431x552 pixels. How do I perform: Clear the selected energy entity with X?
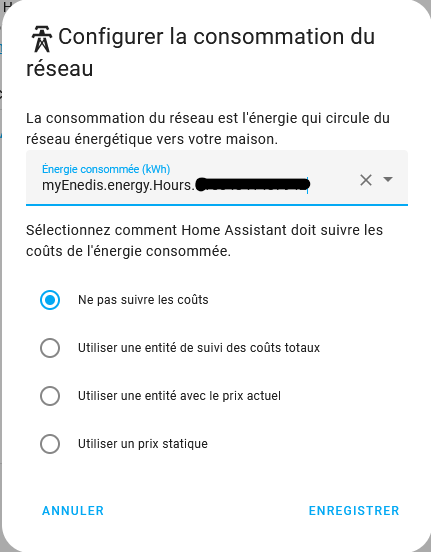(x=366, y=180)
